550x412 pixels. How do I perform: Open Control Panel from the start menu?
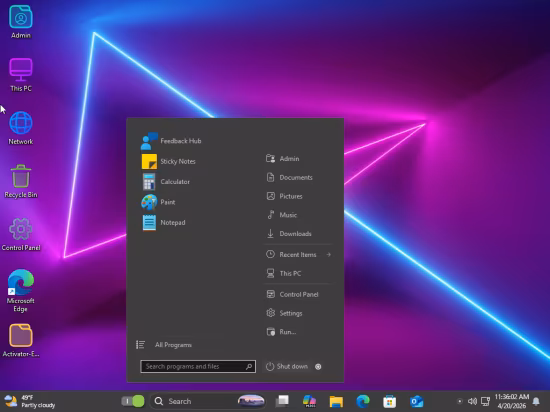point(292,294)
